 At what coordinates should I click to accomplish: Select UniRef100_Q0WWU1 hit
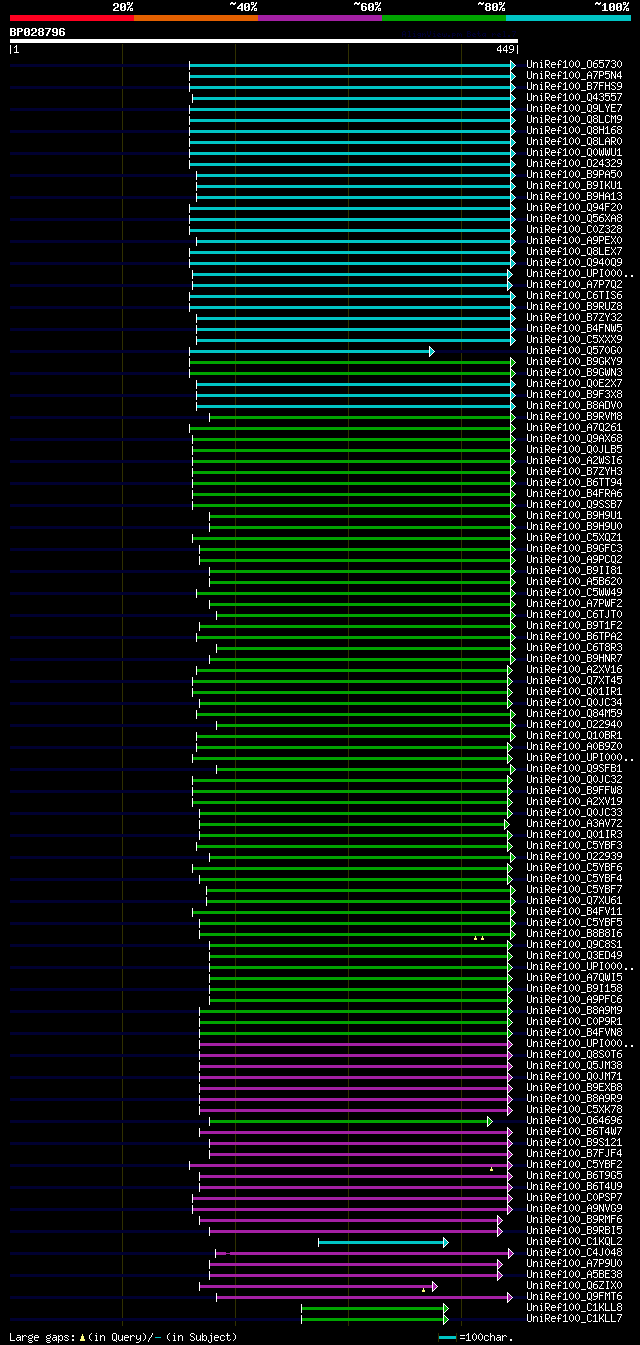[575, 152]
